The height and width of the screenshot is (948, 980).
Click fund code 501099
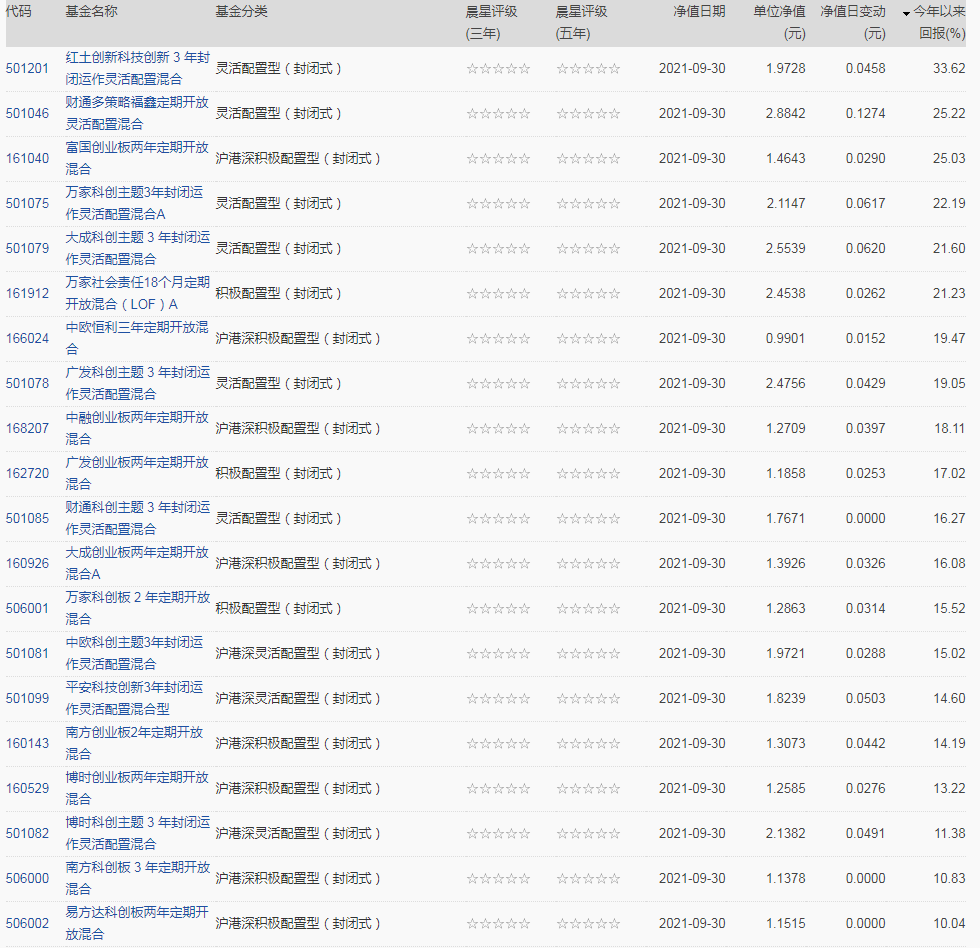(x=27, y=699)
